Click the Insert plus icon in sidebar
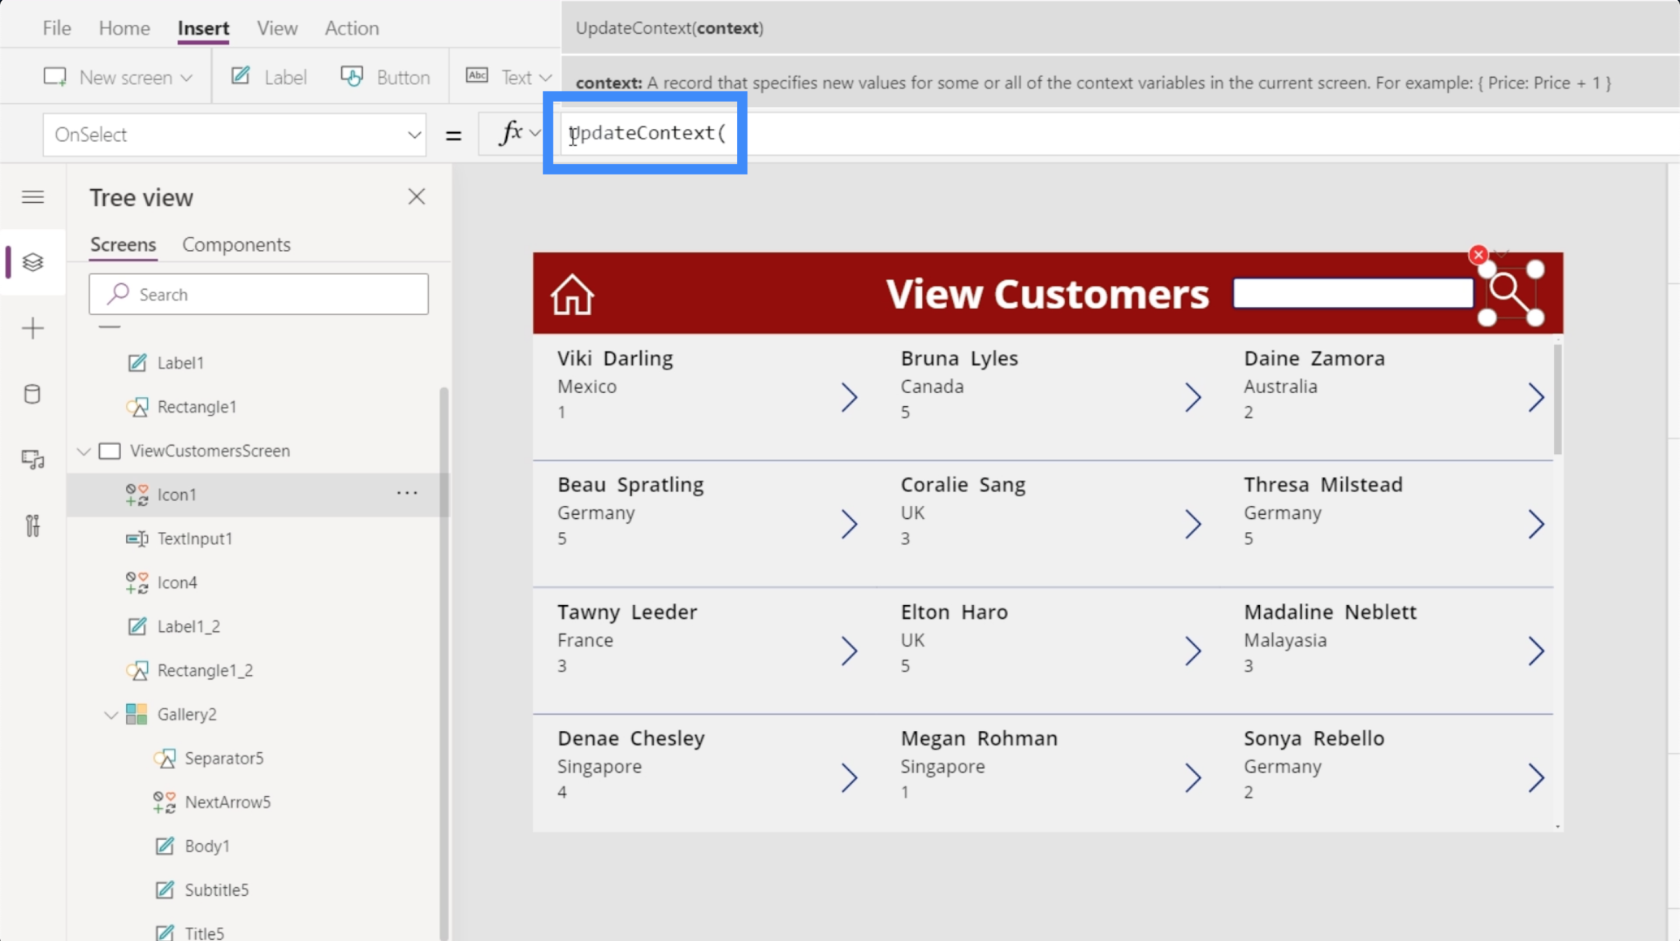This screenshot has width=1680, height=941. click(33, 328)
